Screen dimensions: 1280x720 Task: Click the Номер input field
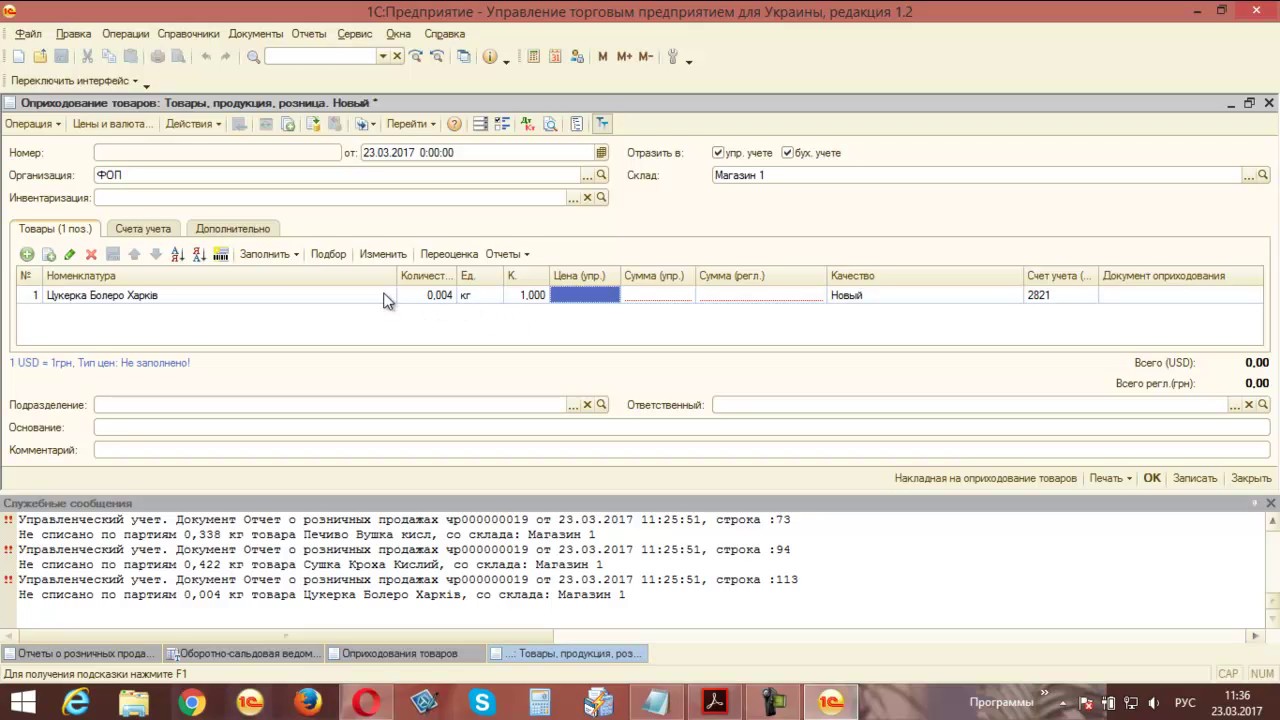click(x=218, y=153)
